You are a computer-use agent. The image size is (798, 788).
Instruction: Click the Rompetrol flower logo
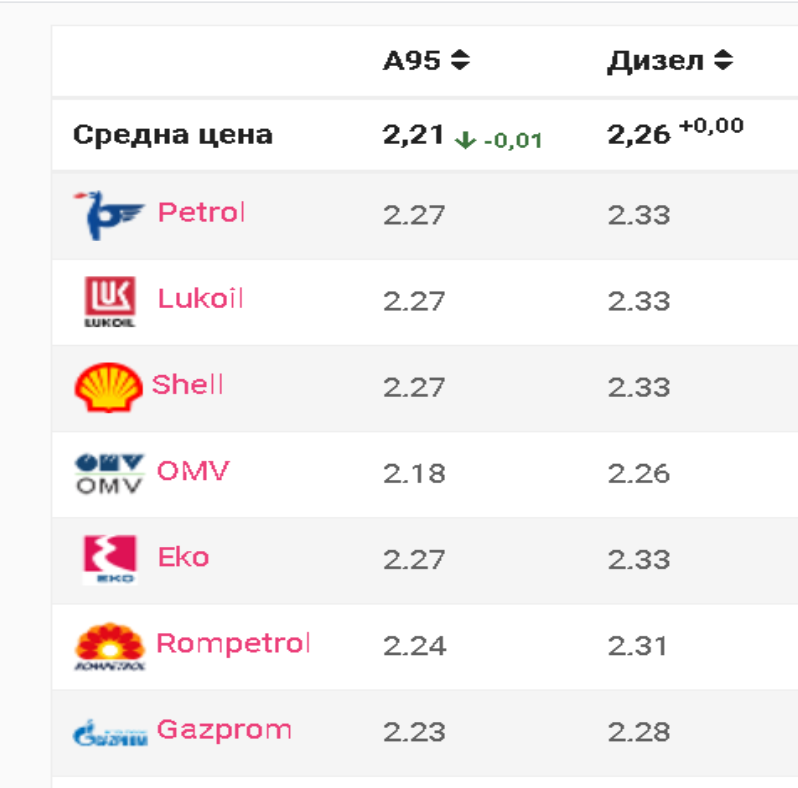pyautogui.click(x=110, y=645)
